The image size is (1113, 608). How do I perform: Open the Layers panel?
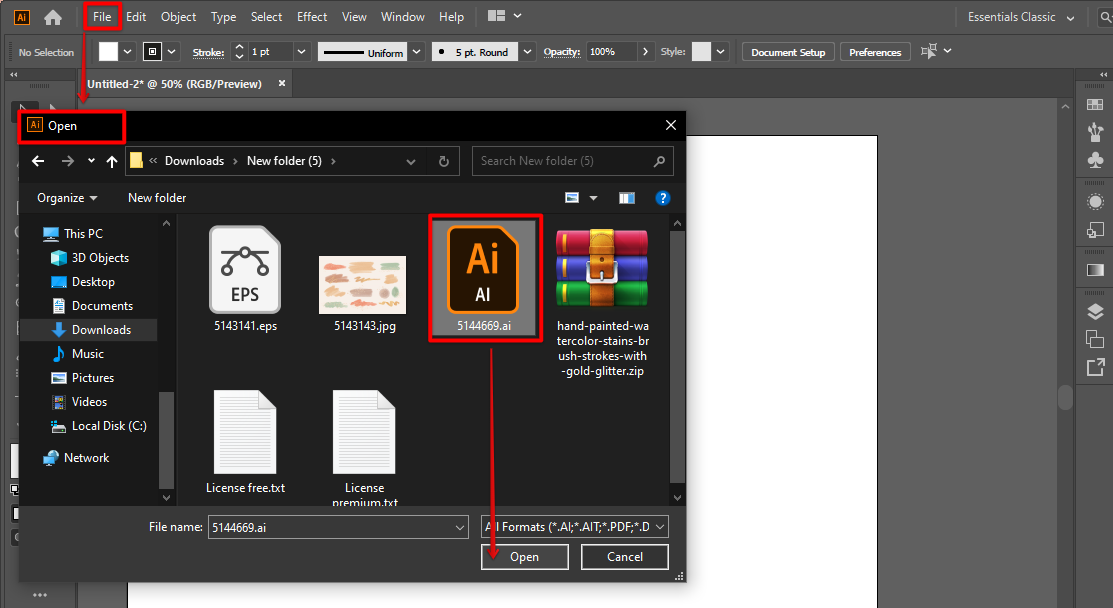[x=1095, y=311]
